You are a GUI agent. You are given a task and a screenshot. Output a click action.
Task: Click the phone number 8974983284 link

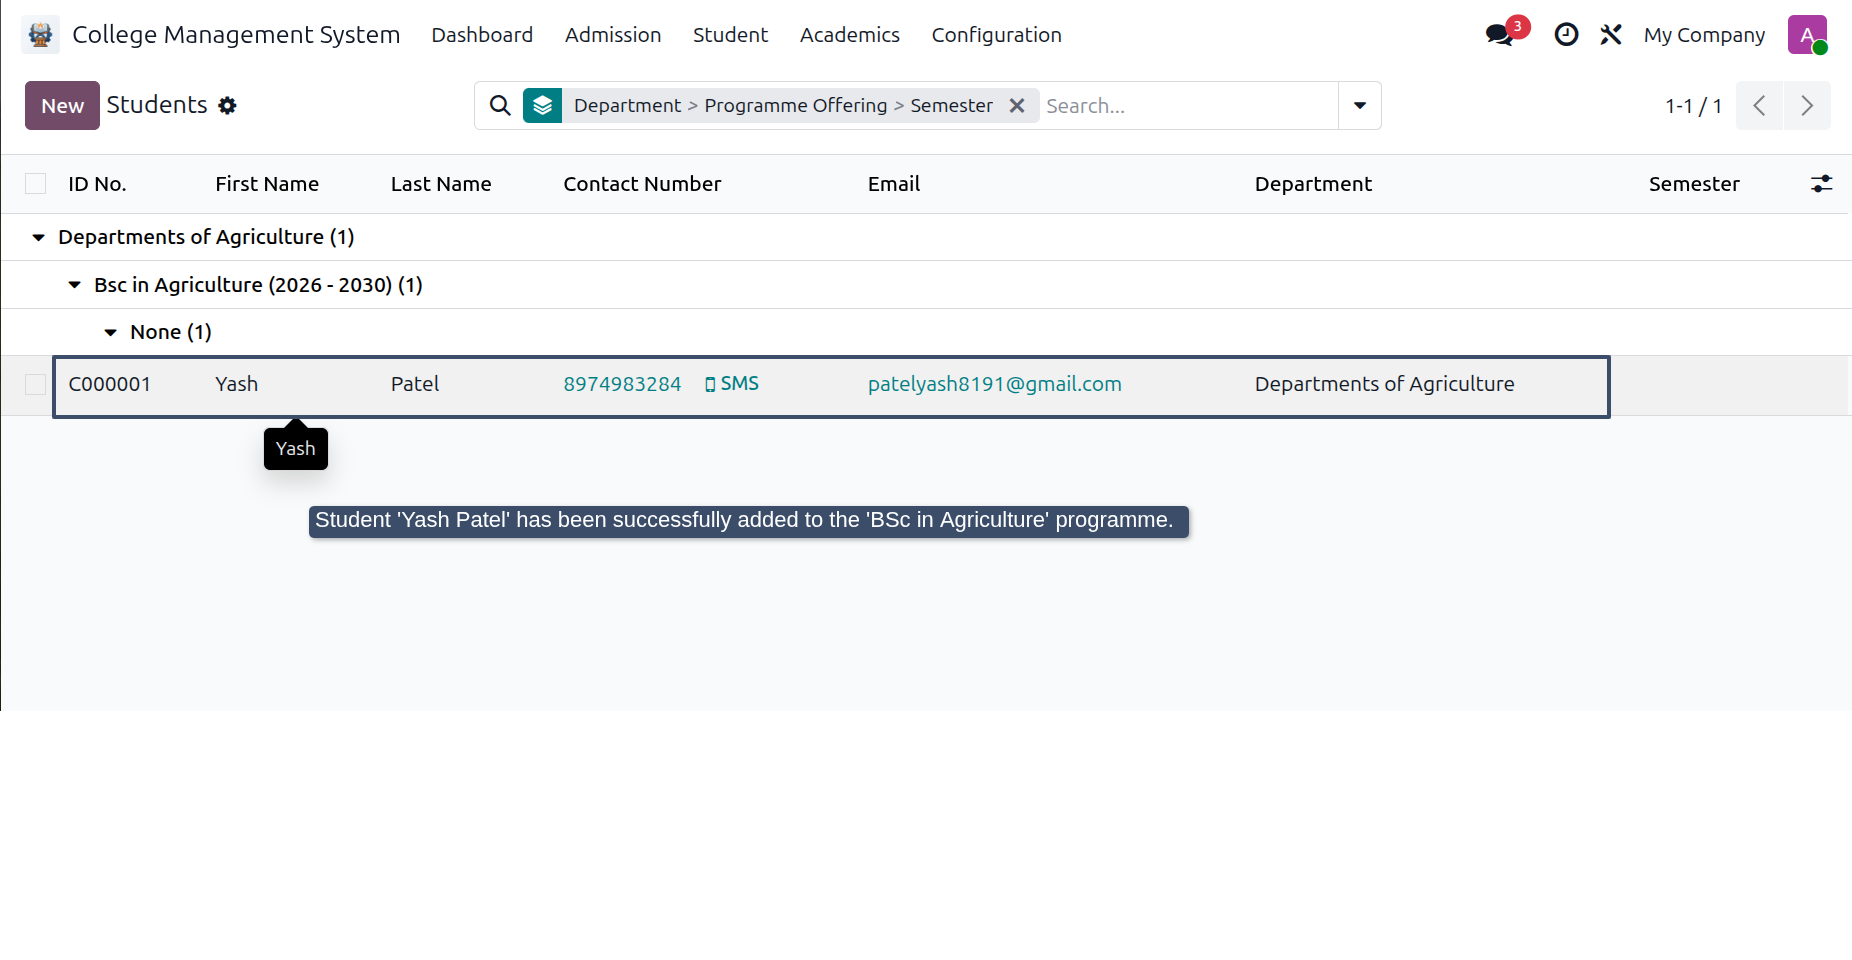(x=622, y=384)
